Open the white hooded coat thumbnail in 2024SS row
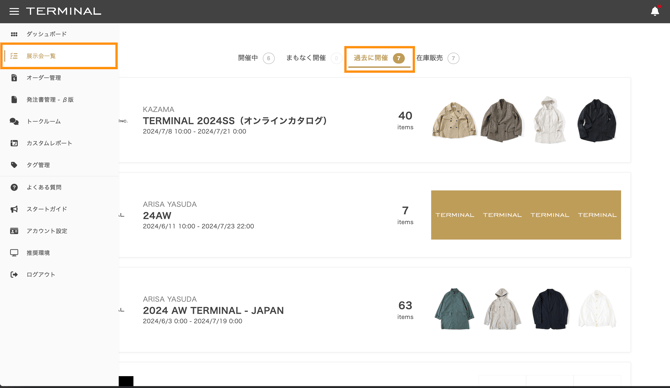The width and height of the screenshot is (670, 388). [x=550, y=120]
